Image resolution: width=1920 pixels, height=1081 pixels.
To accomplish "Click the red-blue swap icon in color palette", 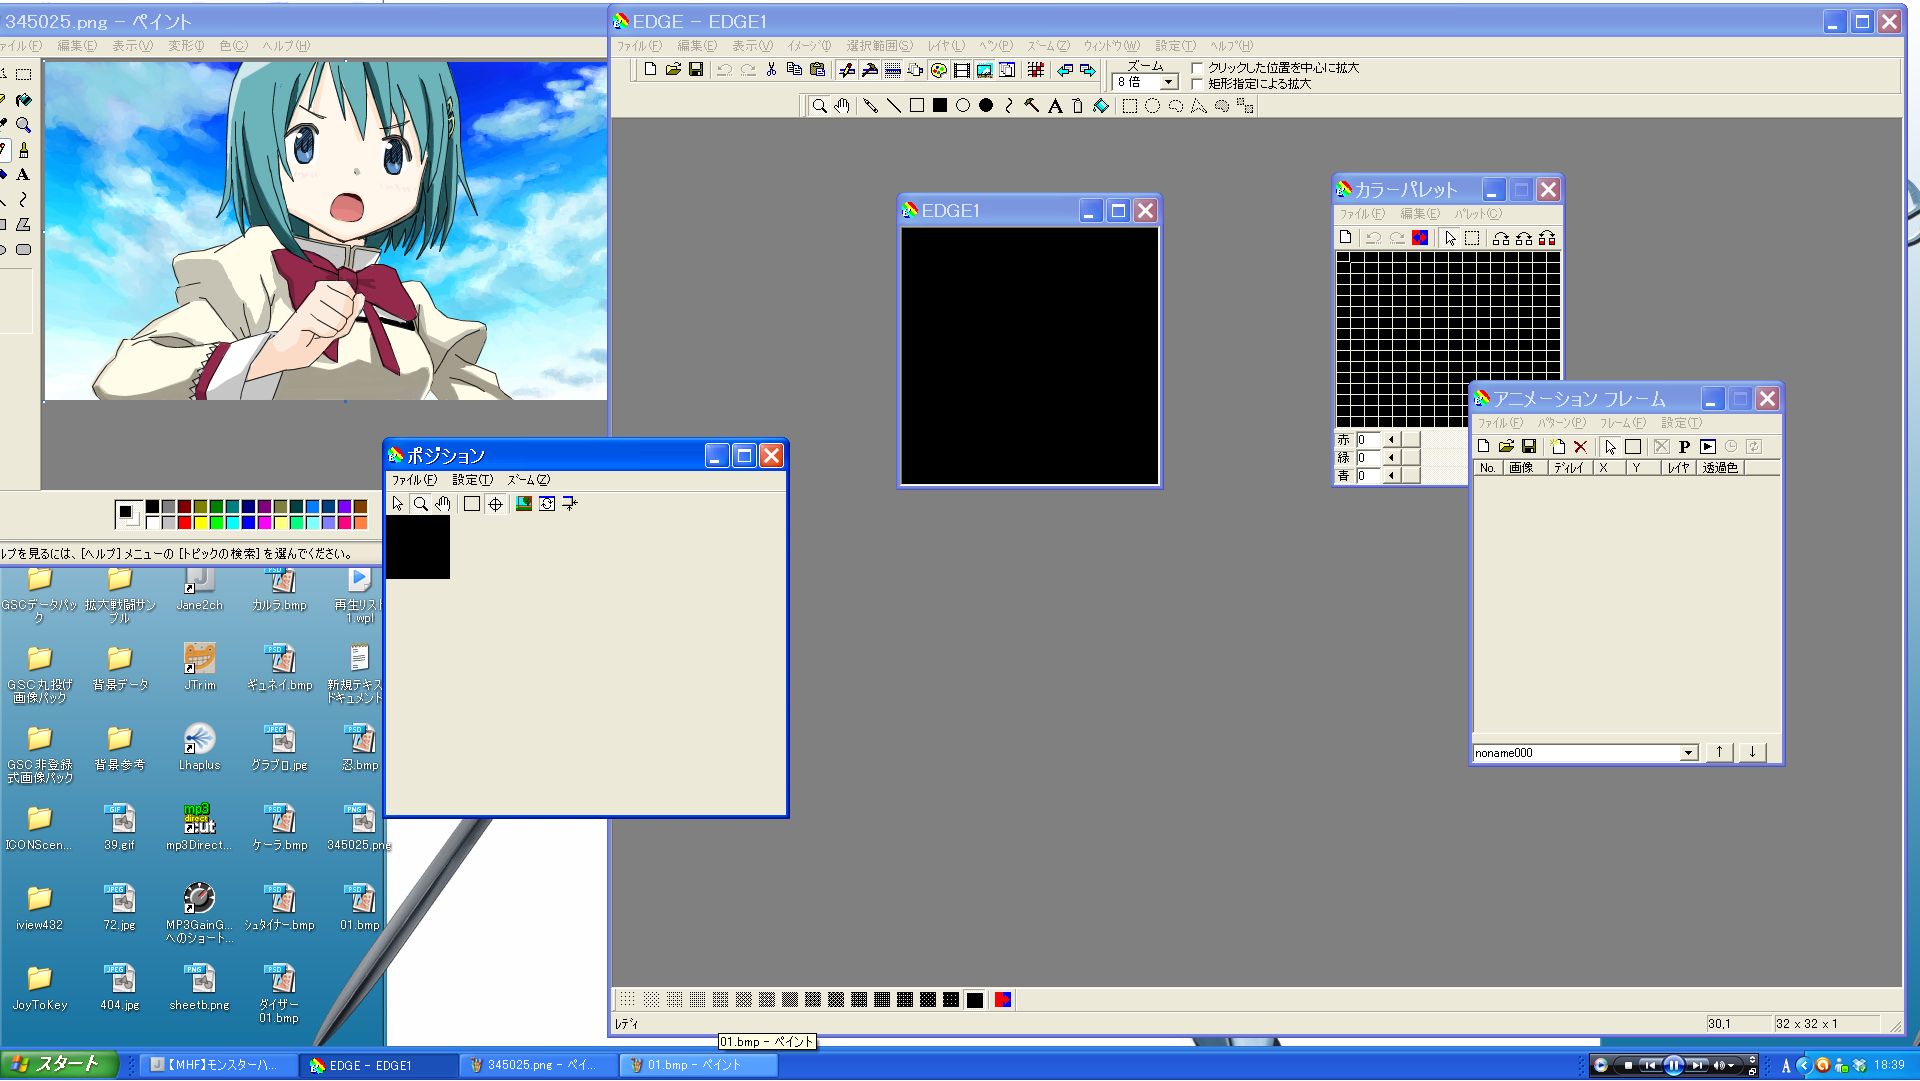I will [x=1420, y=238].
